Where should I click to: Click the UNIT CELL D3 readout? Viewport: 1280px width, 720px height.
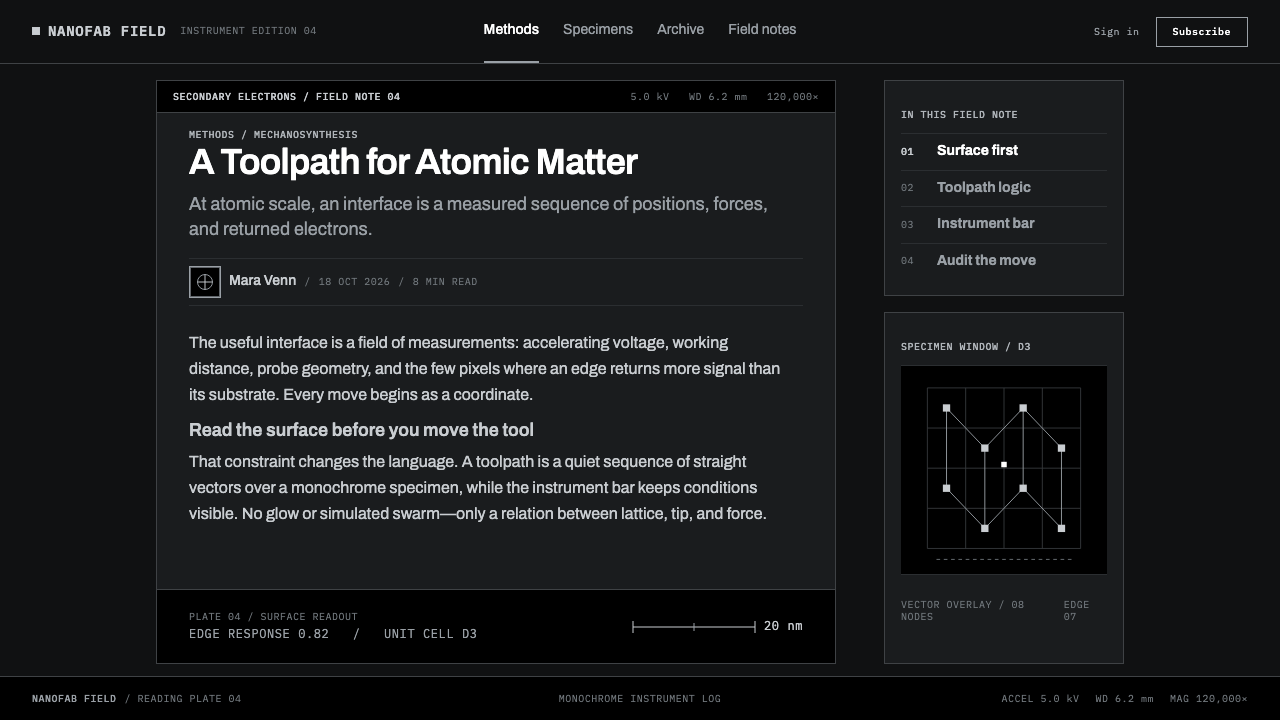[430, 634]
